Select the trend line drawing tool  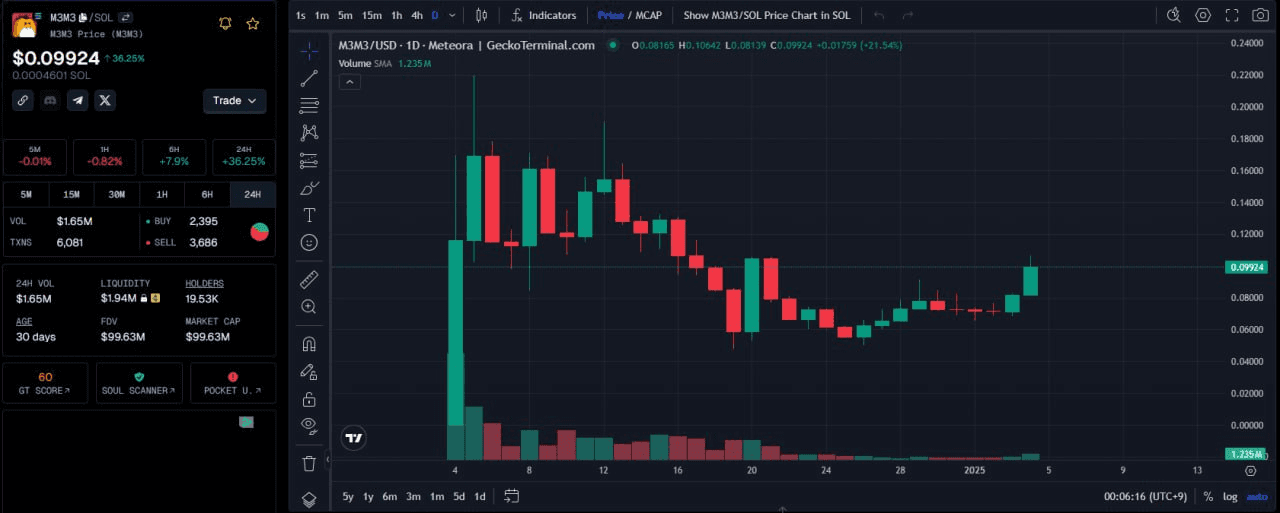309,78
